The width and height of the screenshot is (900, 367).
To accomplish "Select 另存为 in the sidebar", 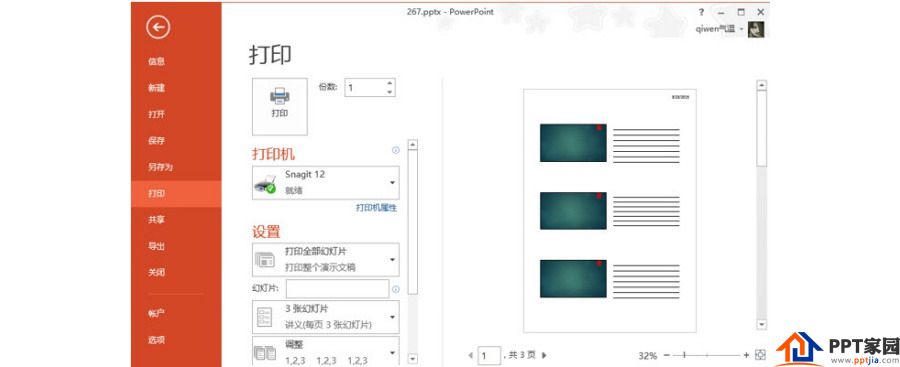I will pos(160,167).
